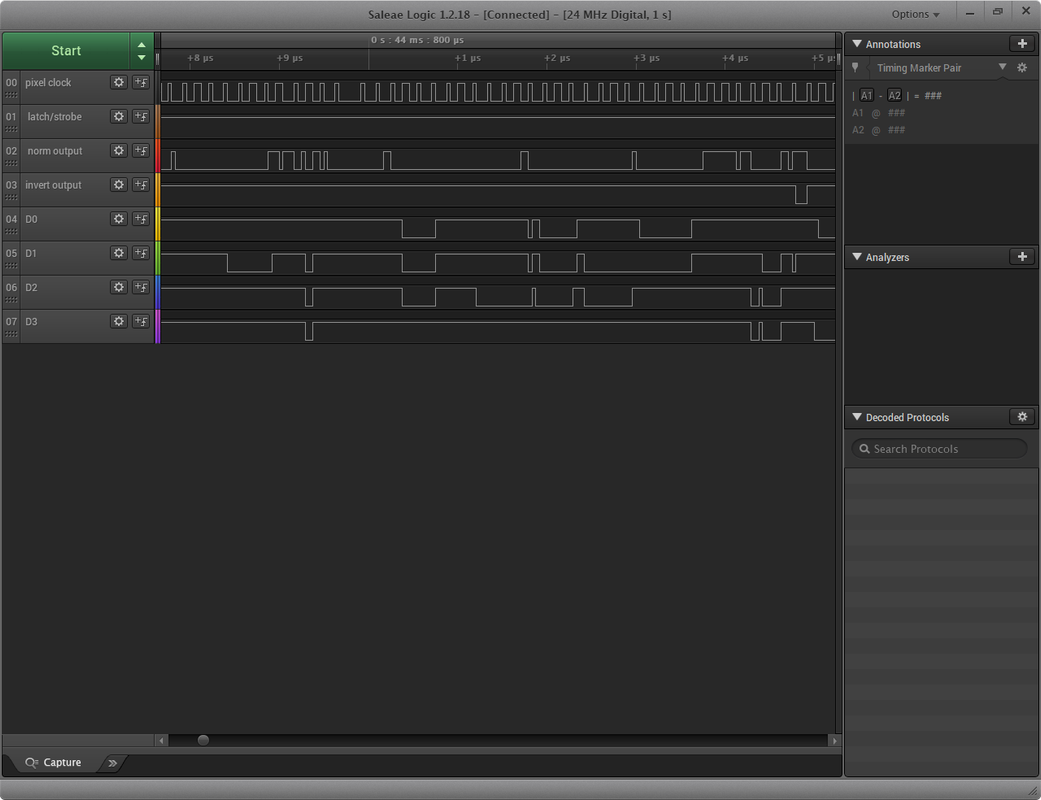Open the Timing Marker Pair dropdown arrow
This screenshot has height=800, width=1041.
click(x=1002, y=67)
